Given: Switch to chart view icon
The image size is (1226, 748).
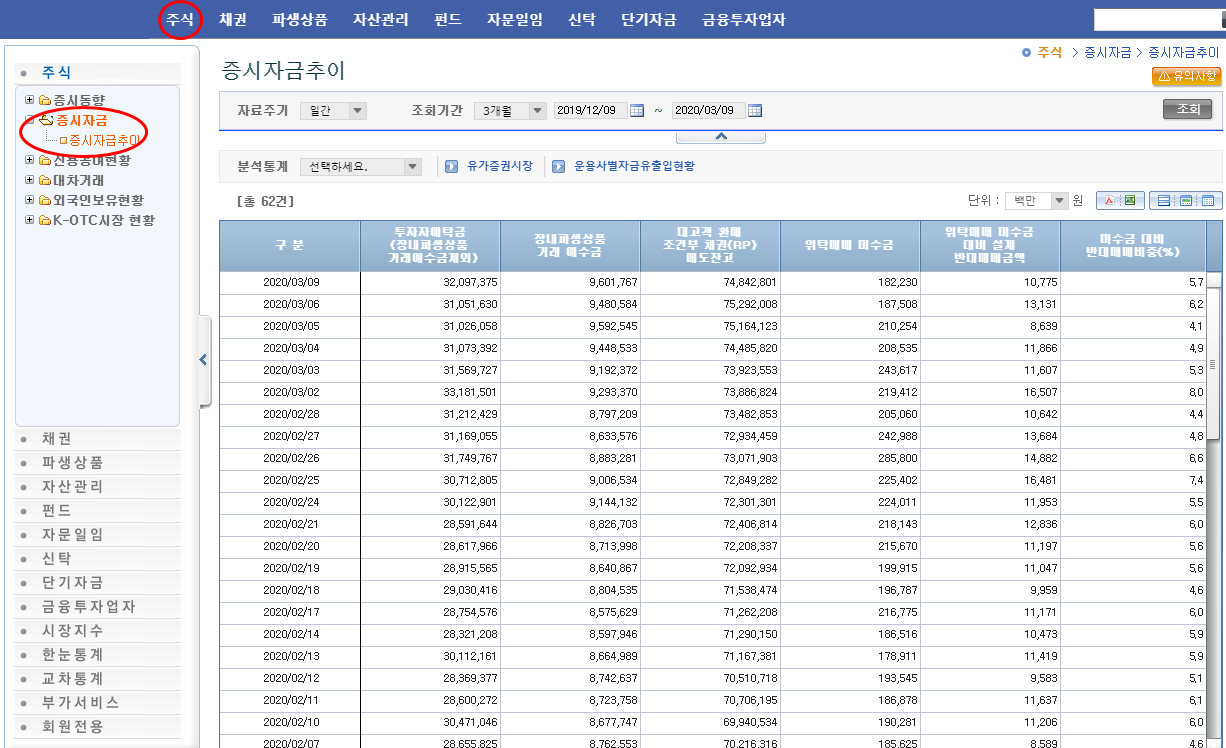Looking at the screenshot, I should click(1185, 201).
